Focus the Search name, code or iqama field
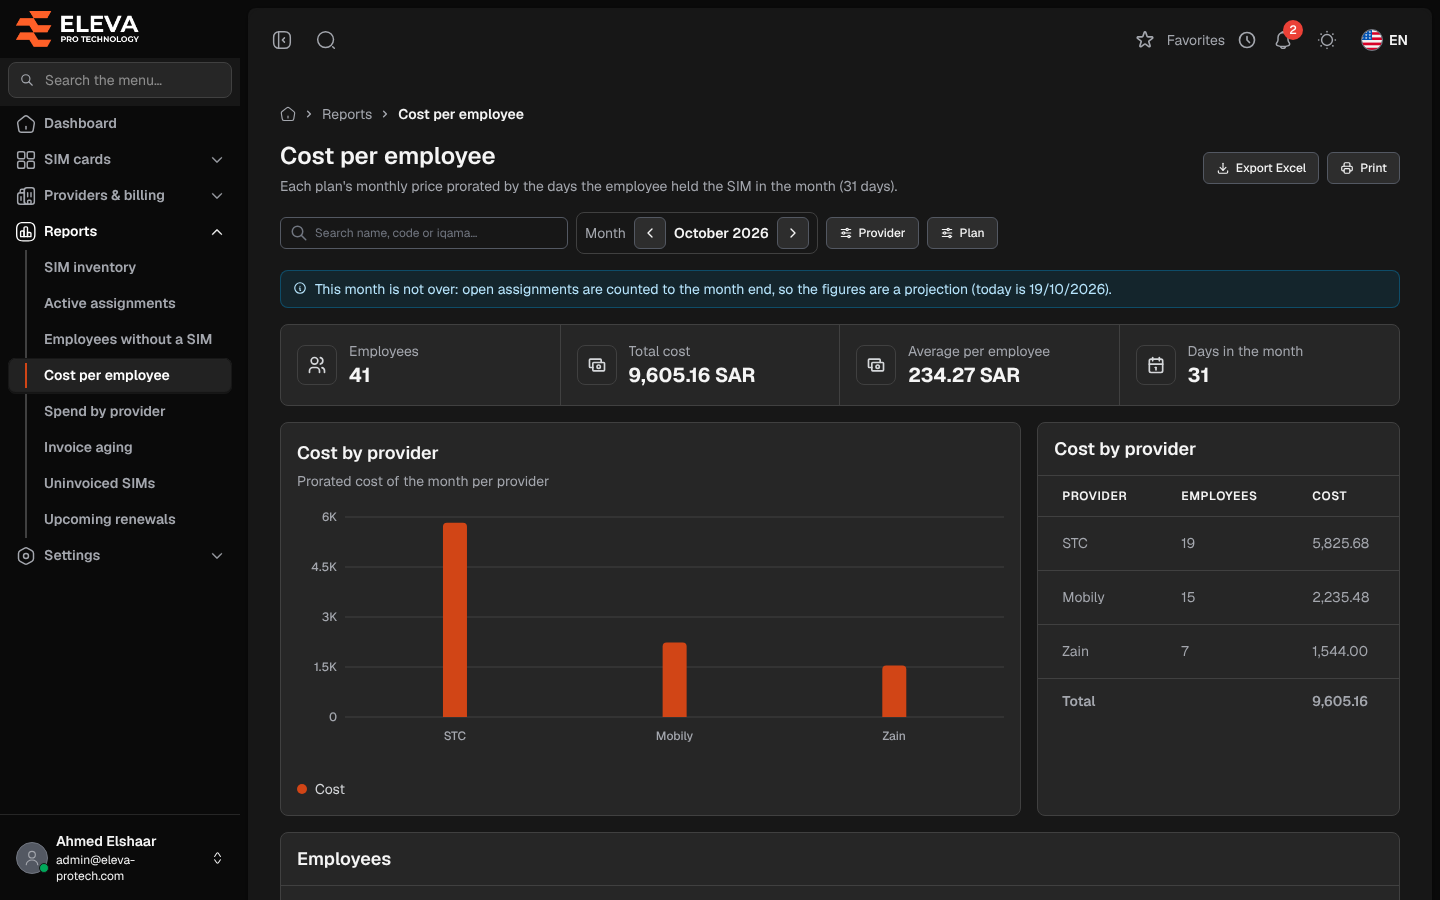 click(424, 233)
